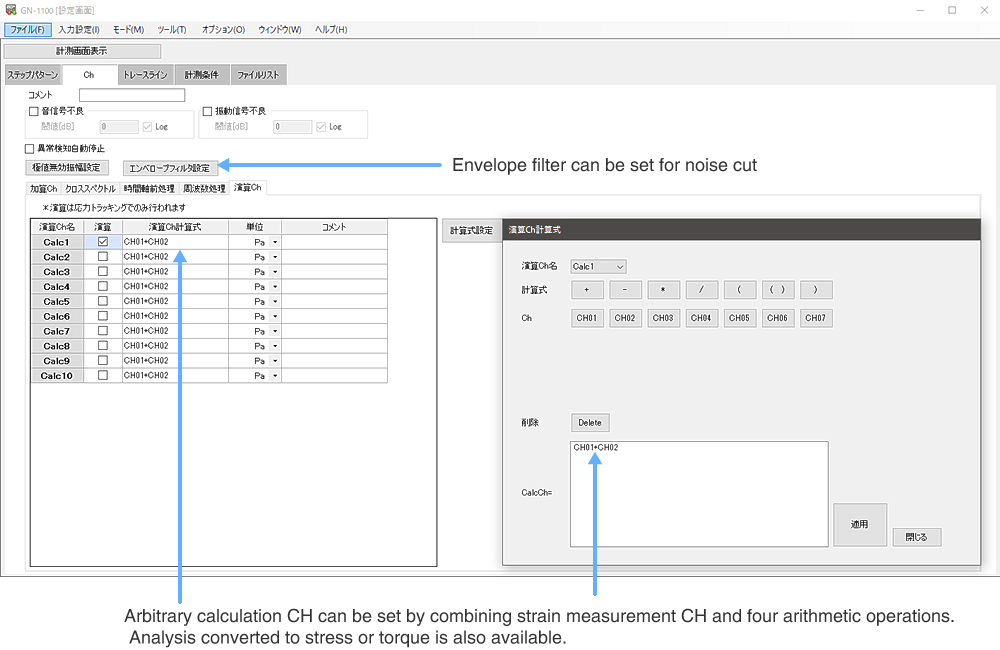Click the GN-1100 app icon in title bar
Viewport: 1000px width, 650px height.
point(11,9)
